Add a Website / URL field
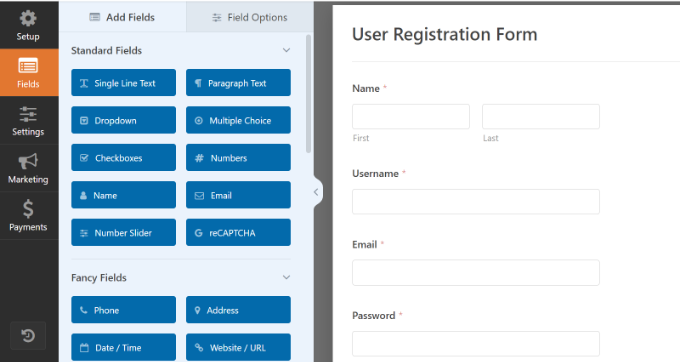The width and height of the screenshot is (680, 362). point(238,347)
